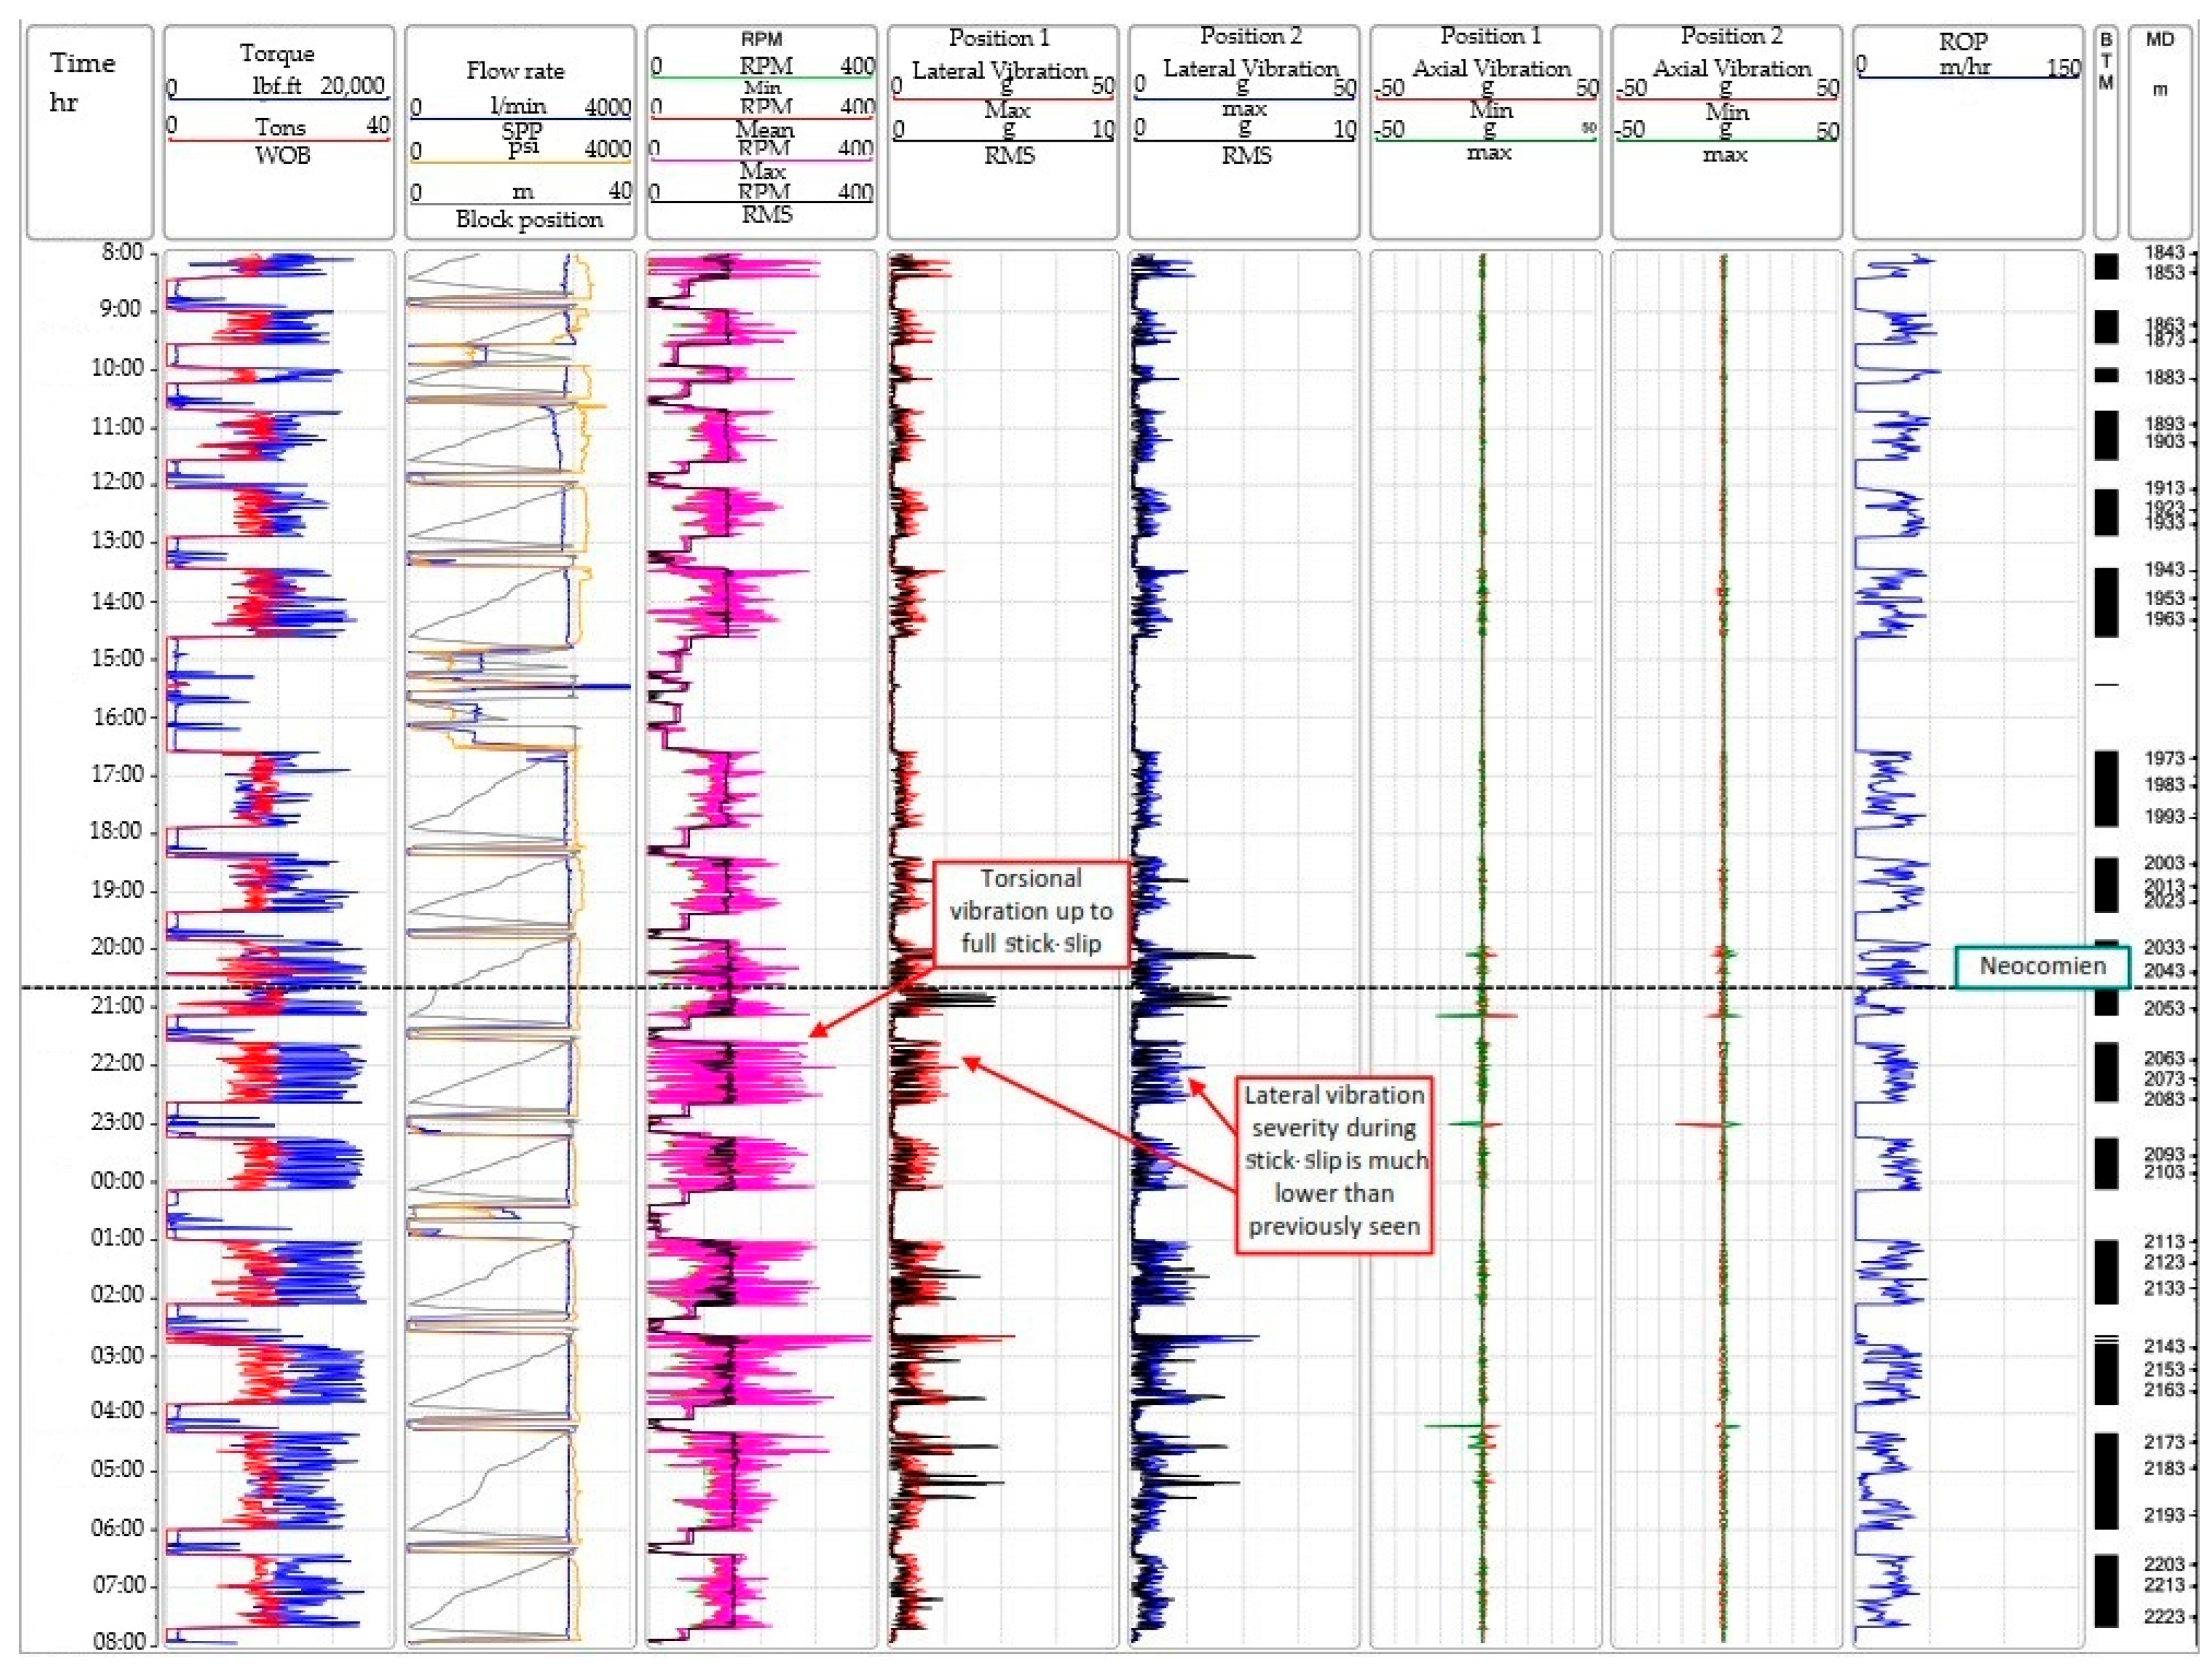
Task: Click Lateral vibration severity annotation text
Action: tap(1335, 1160)
